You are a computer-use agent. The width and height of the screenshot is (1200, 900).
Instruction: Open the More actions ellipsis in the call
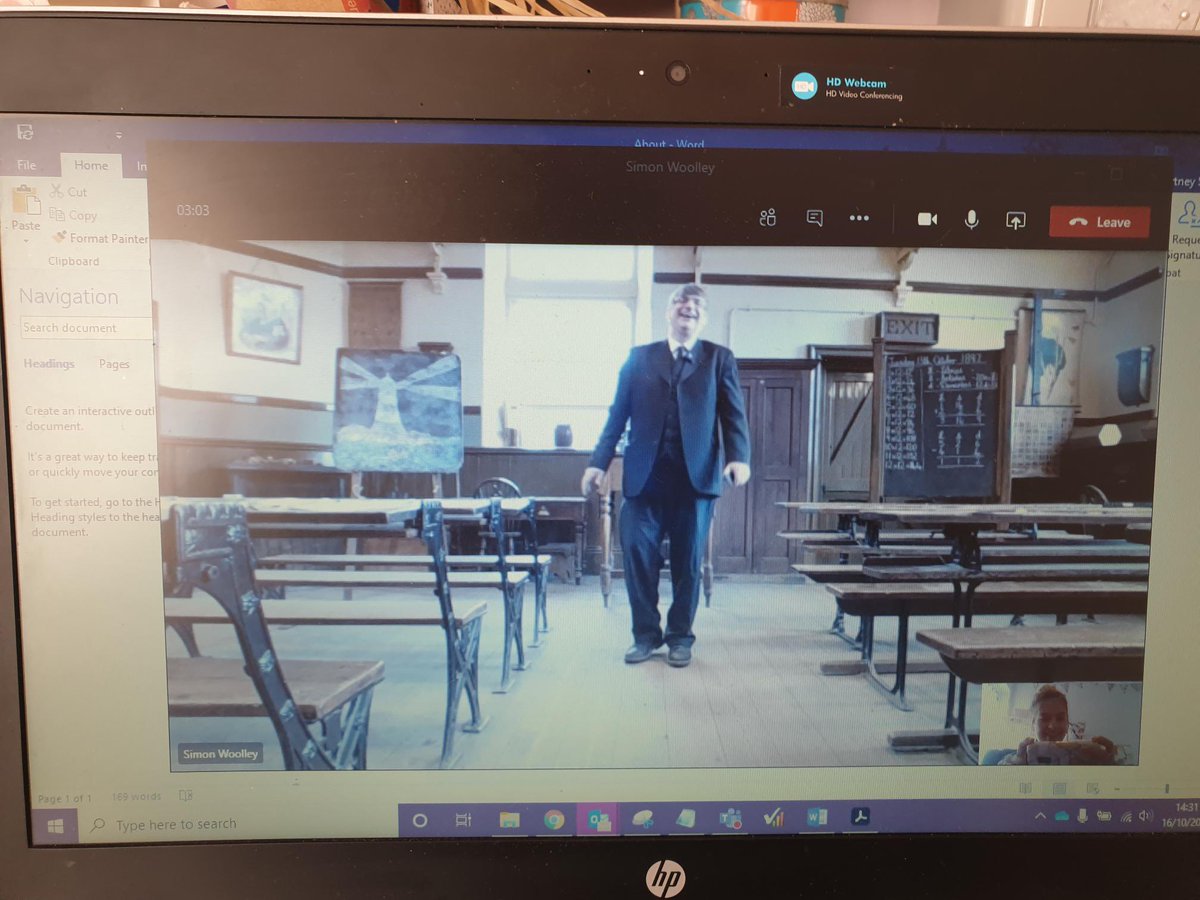click(x=859, y=219)
